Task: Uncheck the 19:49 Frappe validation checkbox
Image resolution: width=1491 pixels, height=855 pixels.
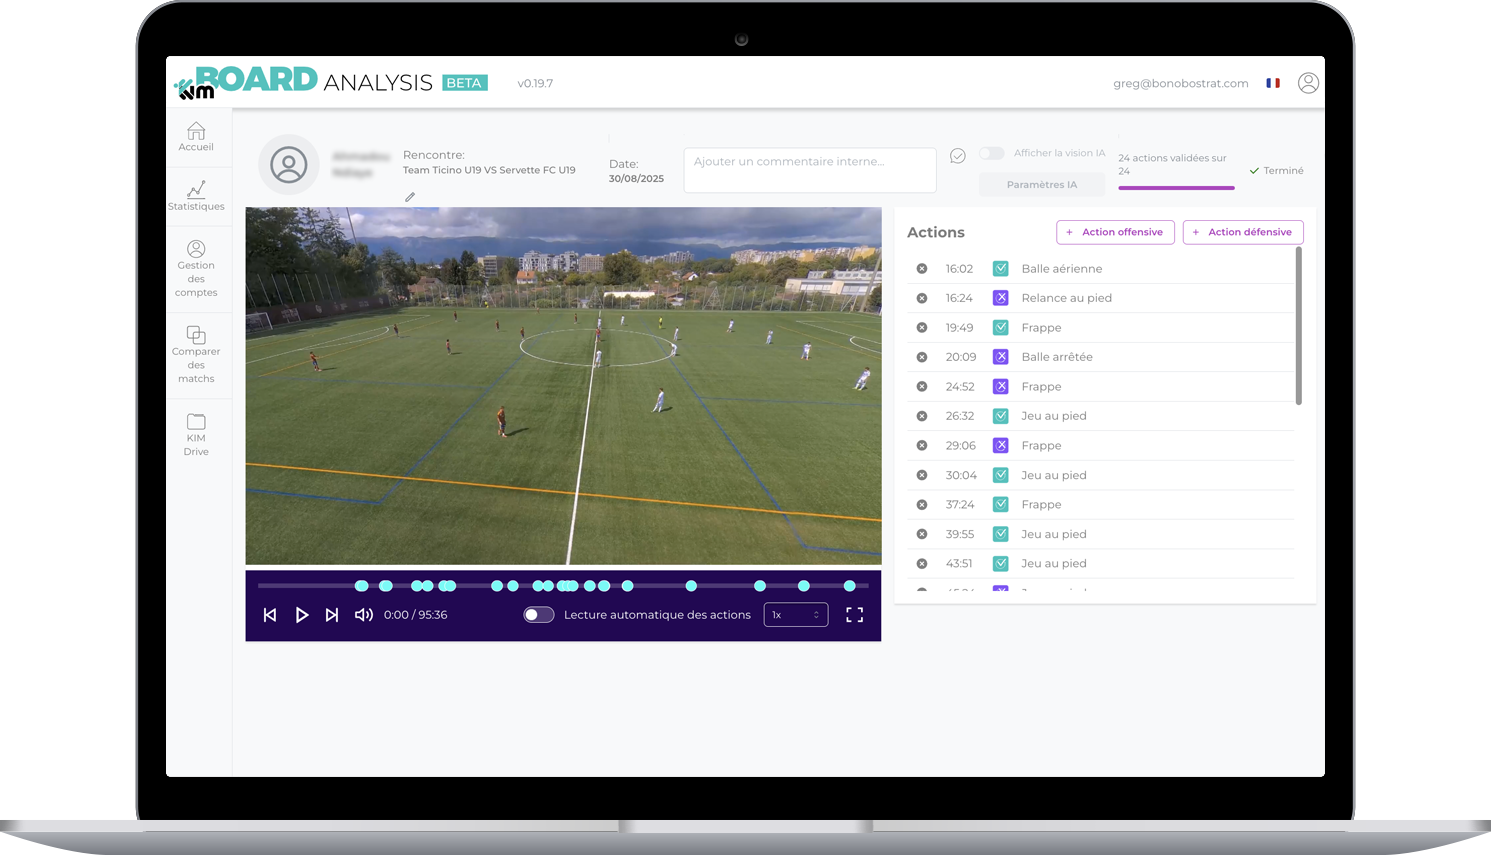Action: point(1000,328)
